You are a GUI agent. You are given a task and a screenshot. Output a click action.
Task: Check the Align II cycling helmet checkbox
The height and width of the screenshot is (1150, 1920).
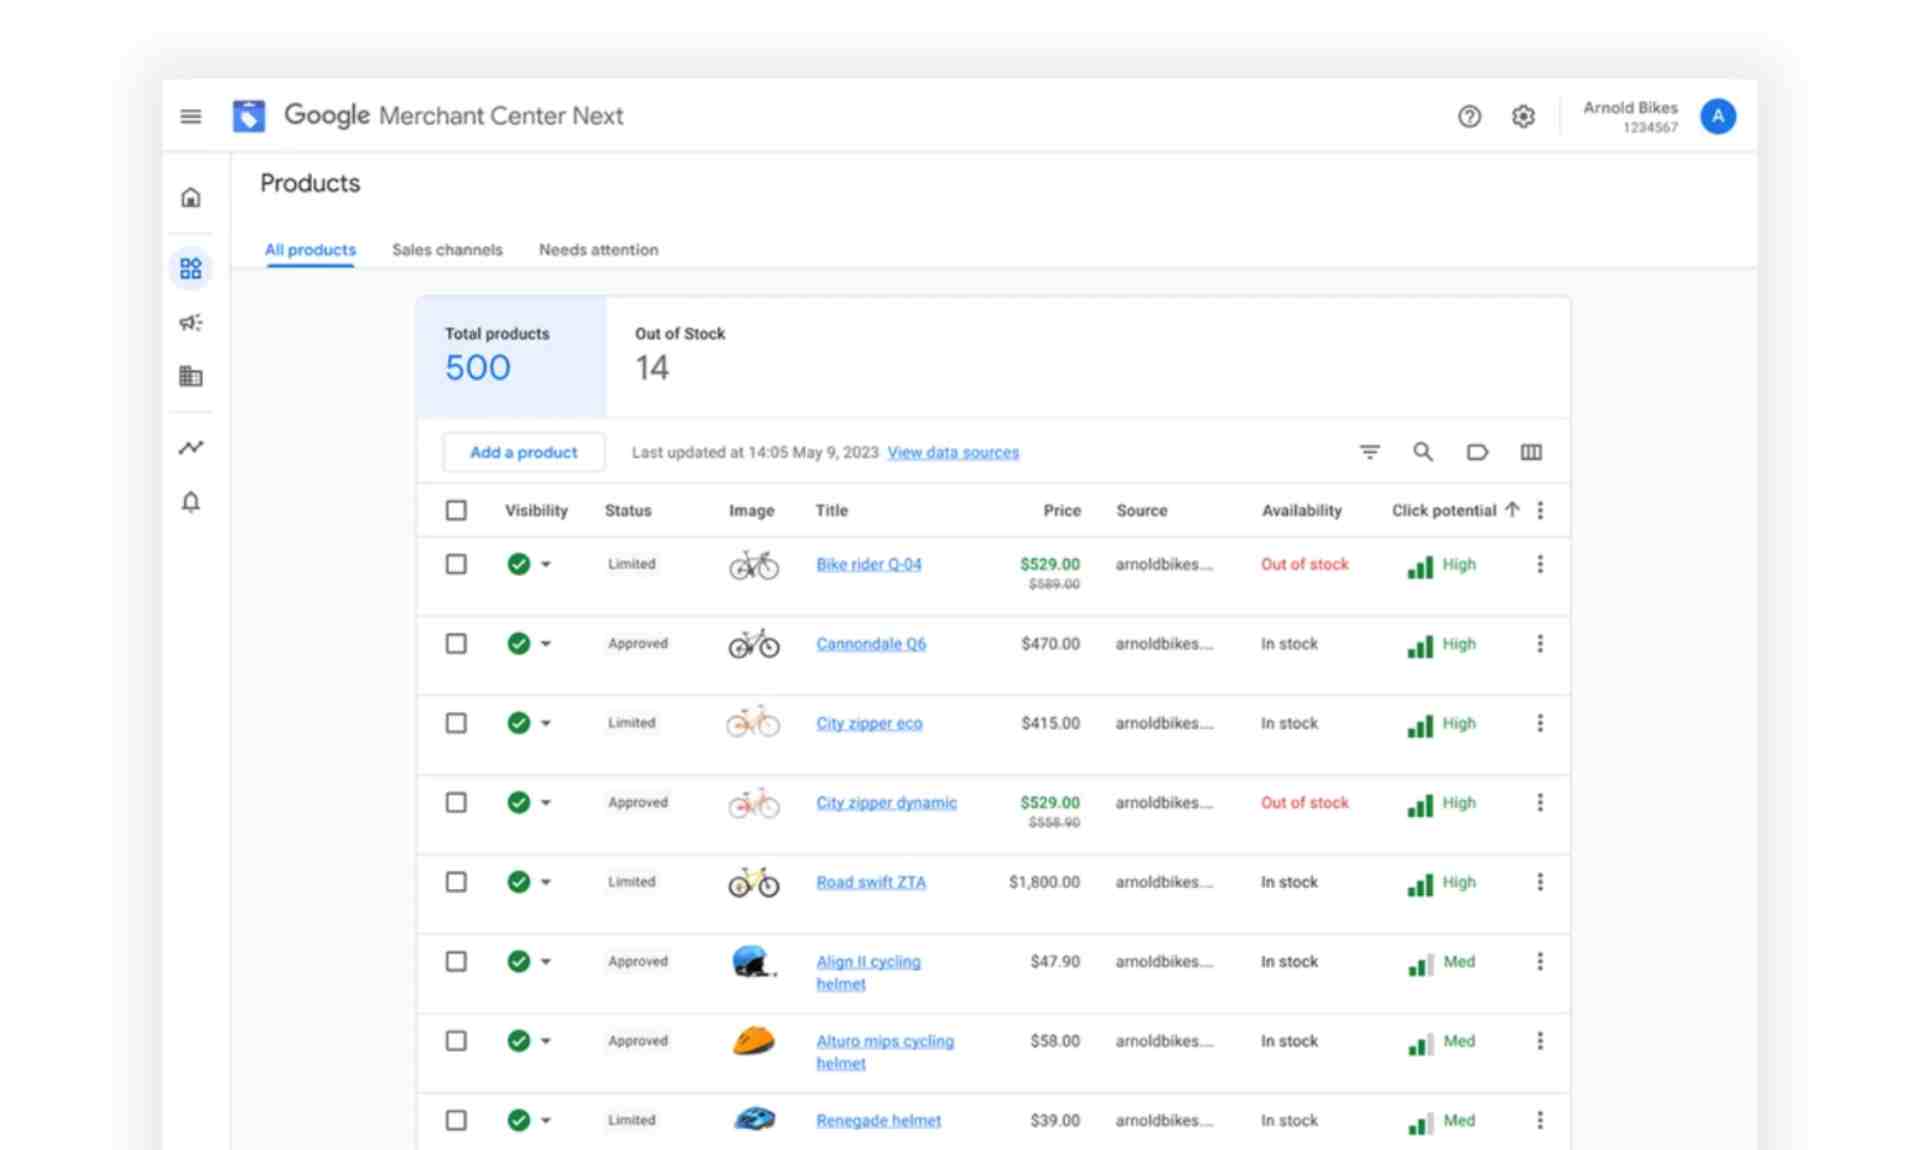click(456, 961)
